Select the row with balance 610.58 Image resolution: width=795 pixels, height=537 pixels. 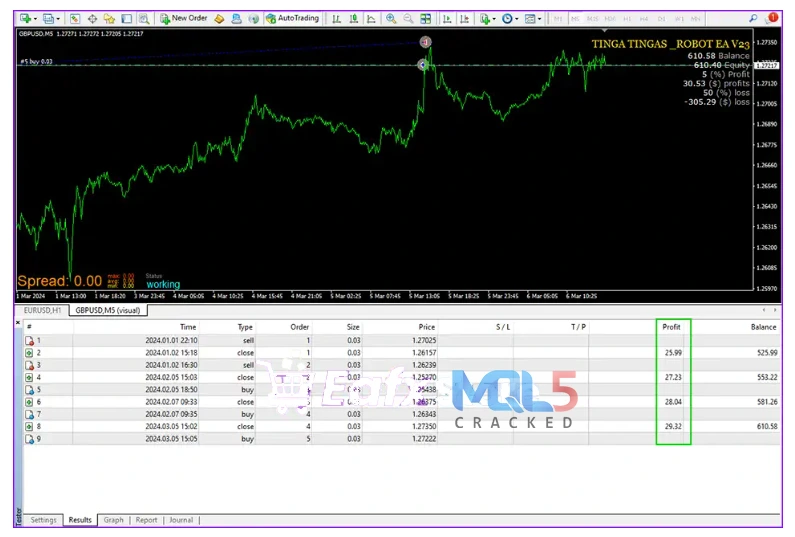[x=400, y=425]
